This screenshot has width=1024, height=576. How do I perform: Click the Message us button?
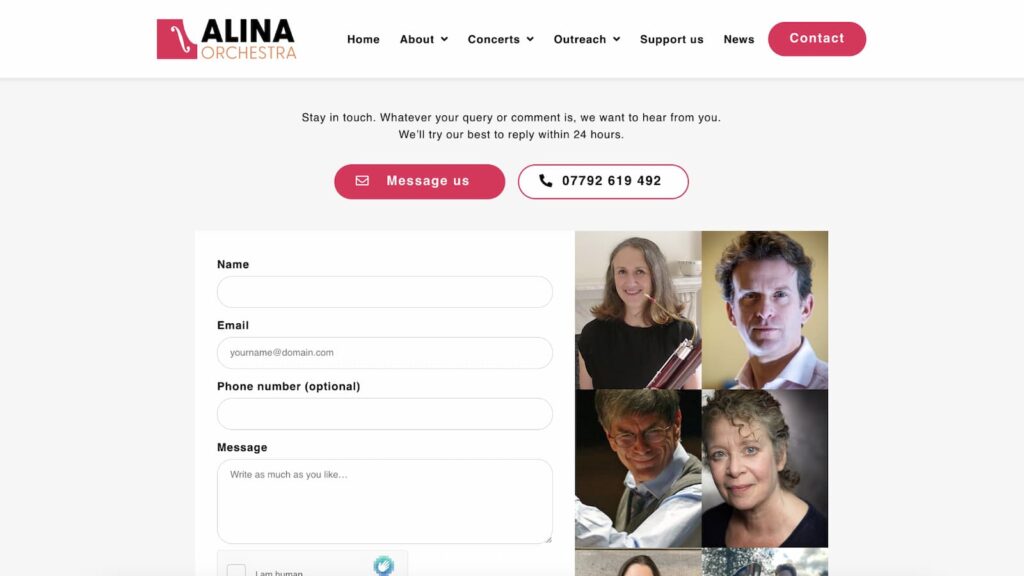click(419, 182)
